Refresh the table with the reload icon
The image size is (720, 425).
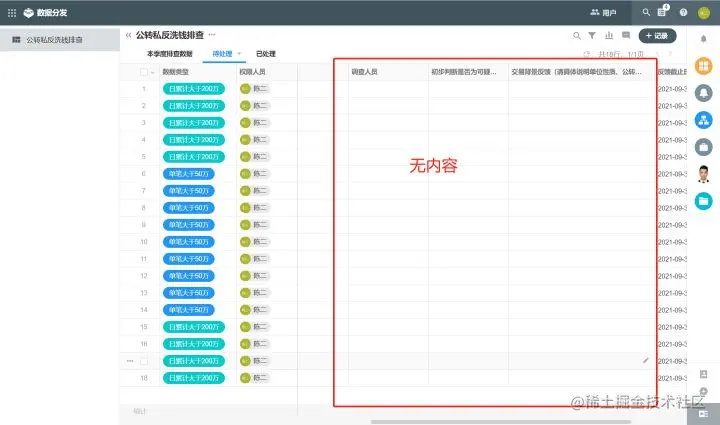point(586,54)
